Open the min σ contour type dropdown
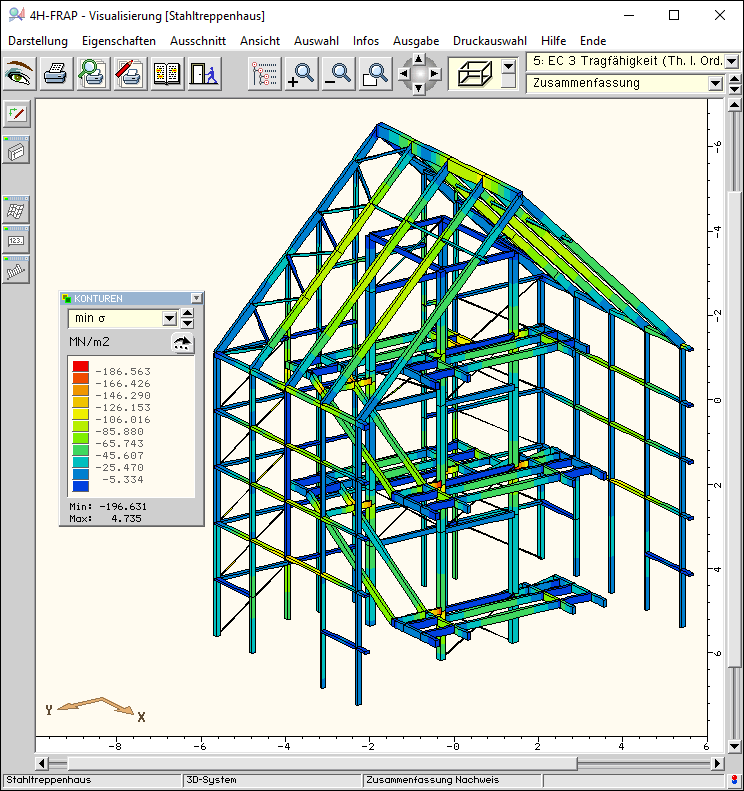Image resolution: width=744 pixels, height=791 pixels. pos(169,319)
